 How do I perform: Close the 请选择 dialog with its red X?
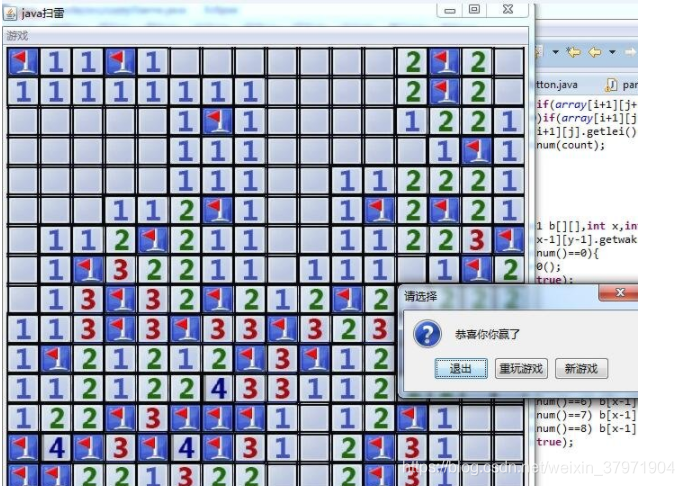619,293
